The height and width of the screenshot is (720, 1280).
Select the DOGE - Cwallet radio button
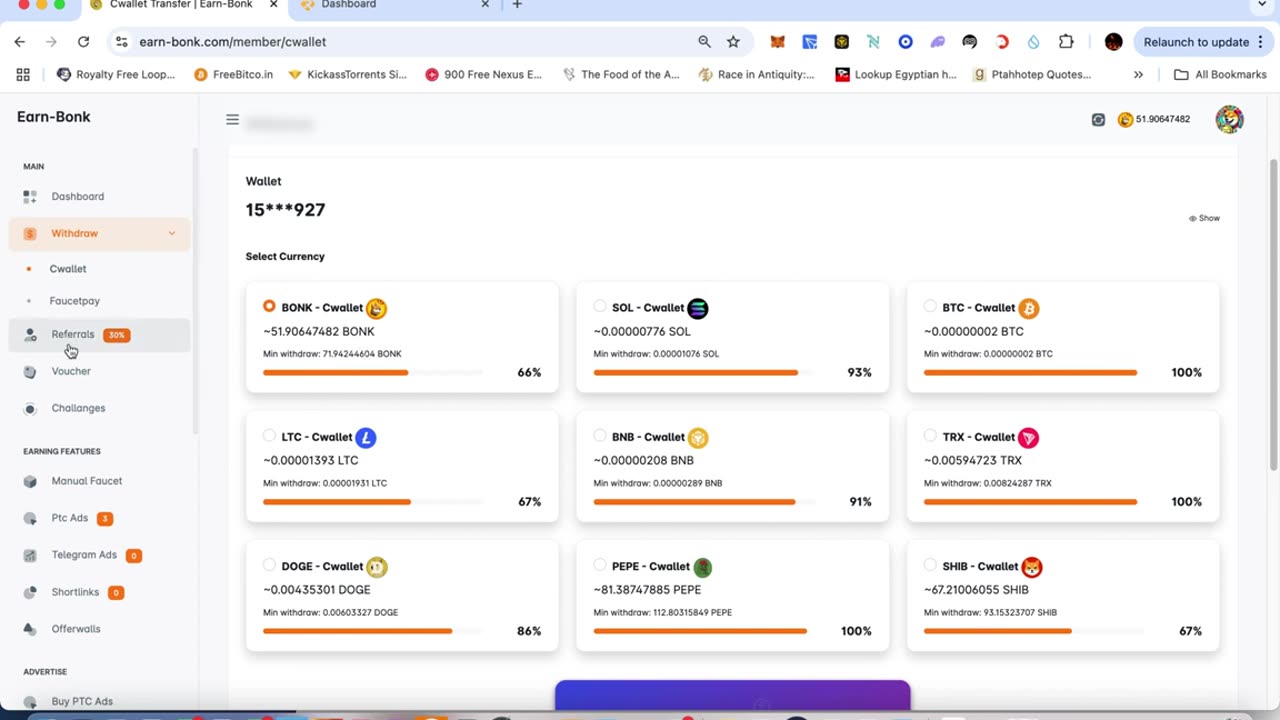click(x=269, y=565)
